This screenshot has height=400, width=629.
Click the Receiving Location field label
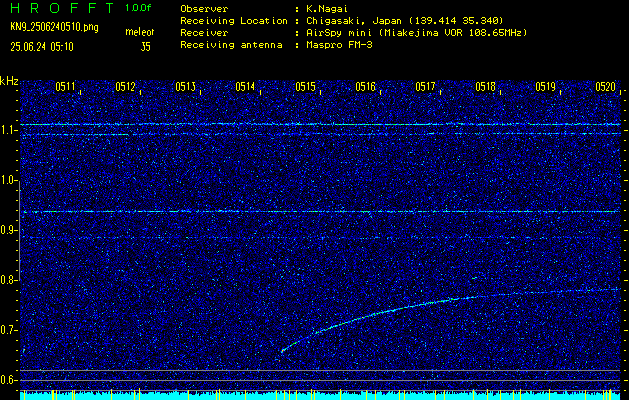tap(234, 20)
